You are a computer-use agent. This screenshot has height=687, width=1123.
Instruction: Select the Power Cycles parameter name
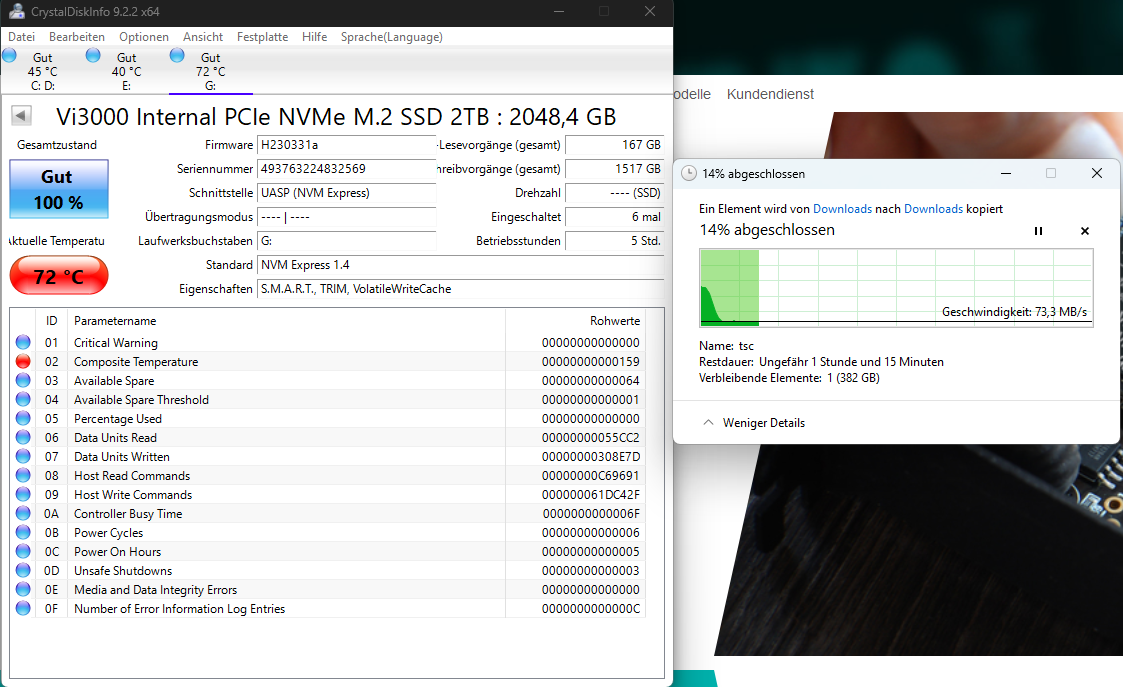coord(108,532)
